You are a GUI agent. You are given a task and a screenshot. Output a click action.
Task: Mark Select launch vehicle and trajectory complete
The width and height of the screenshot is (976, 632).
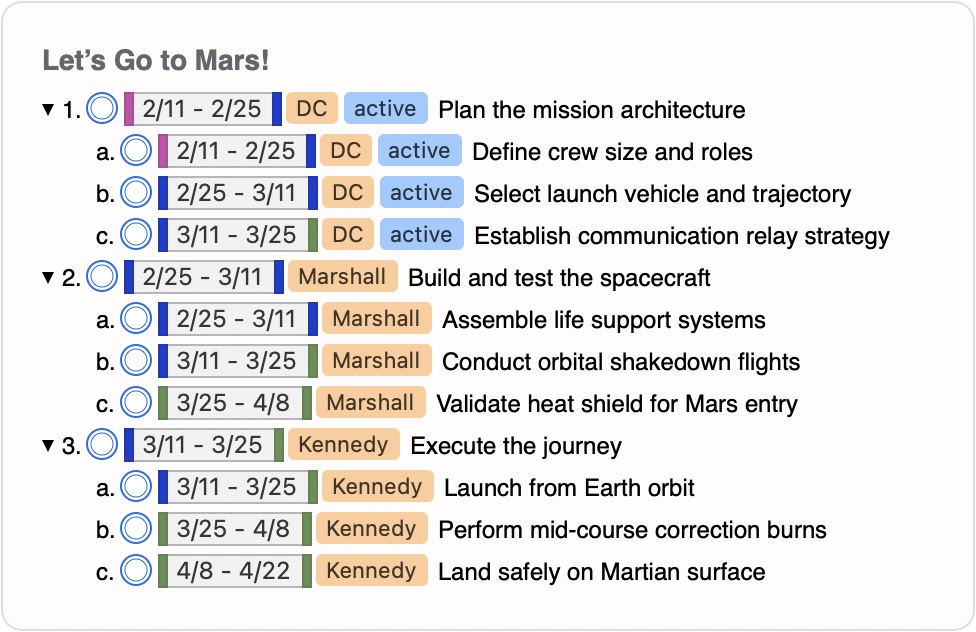pos(136,192)
